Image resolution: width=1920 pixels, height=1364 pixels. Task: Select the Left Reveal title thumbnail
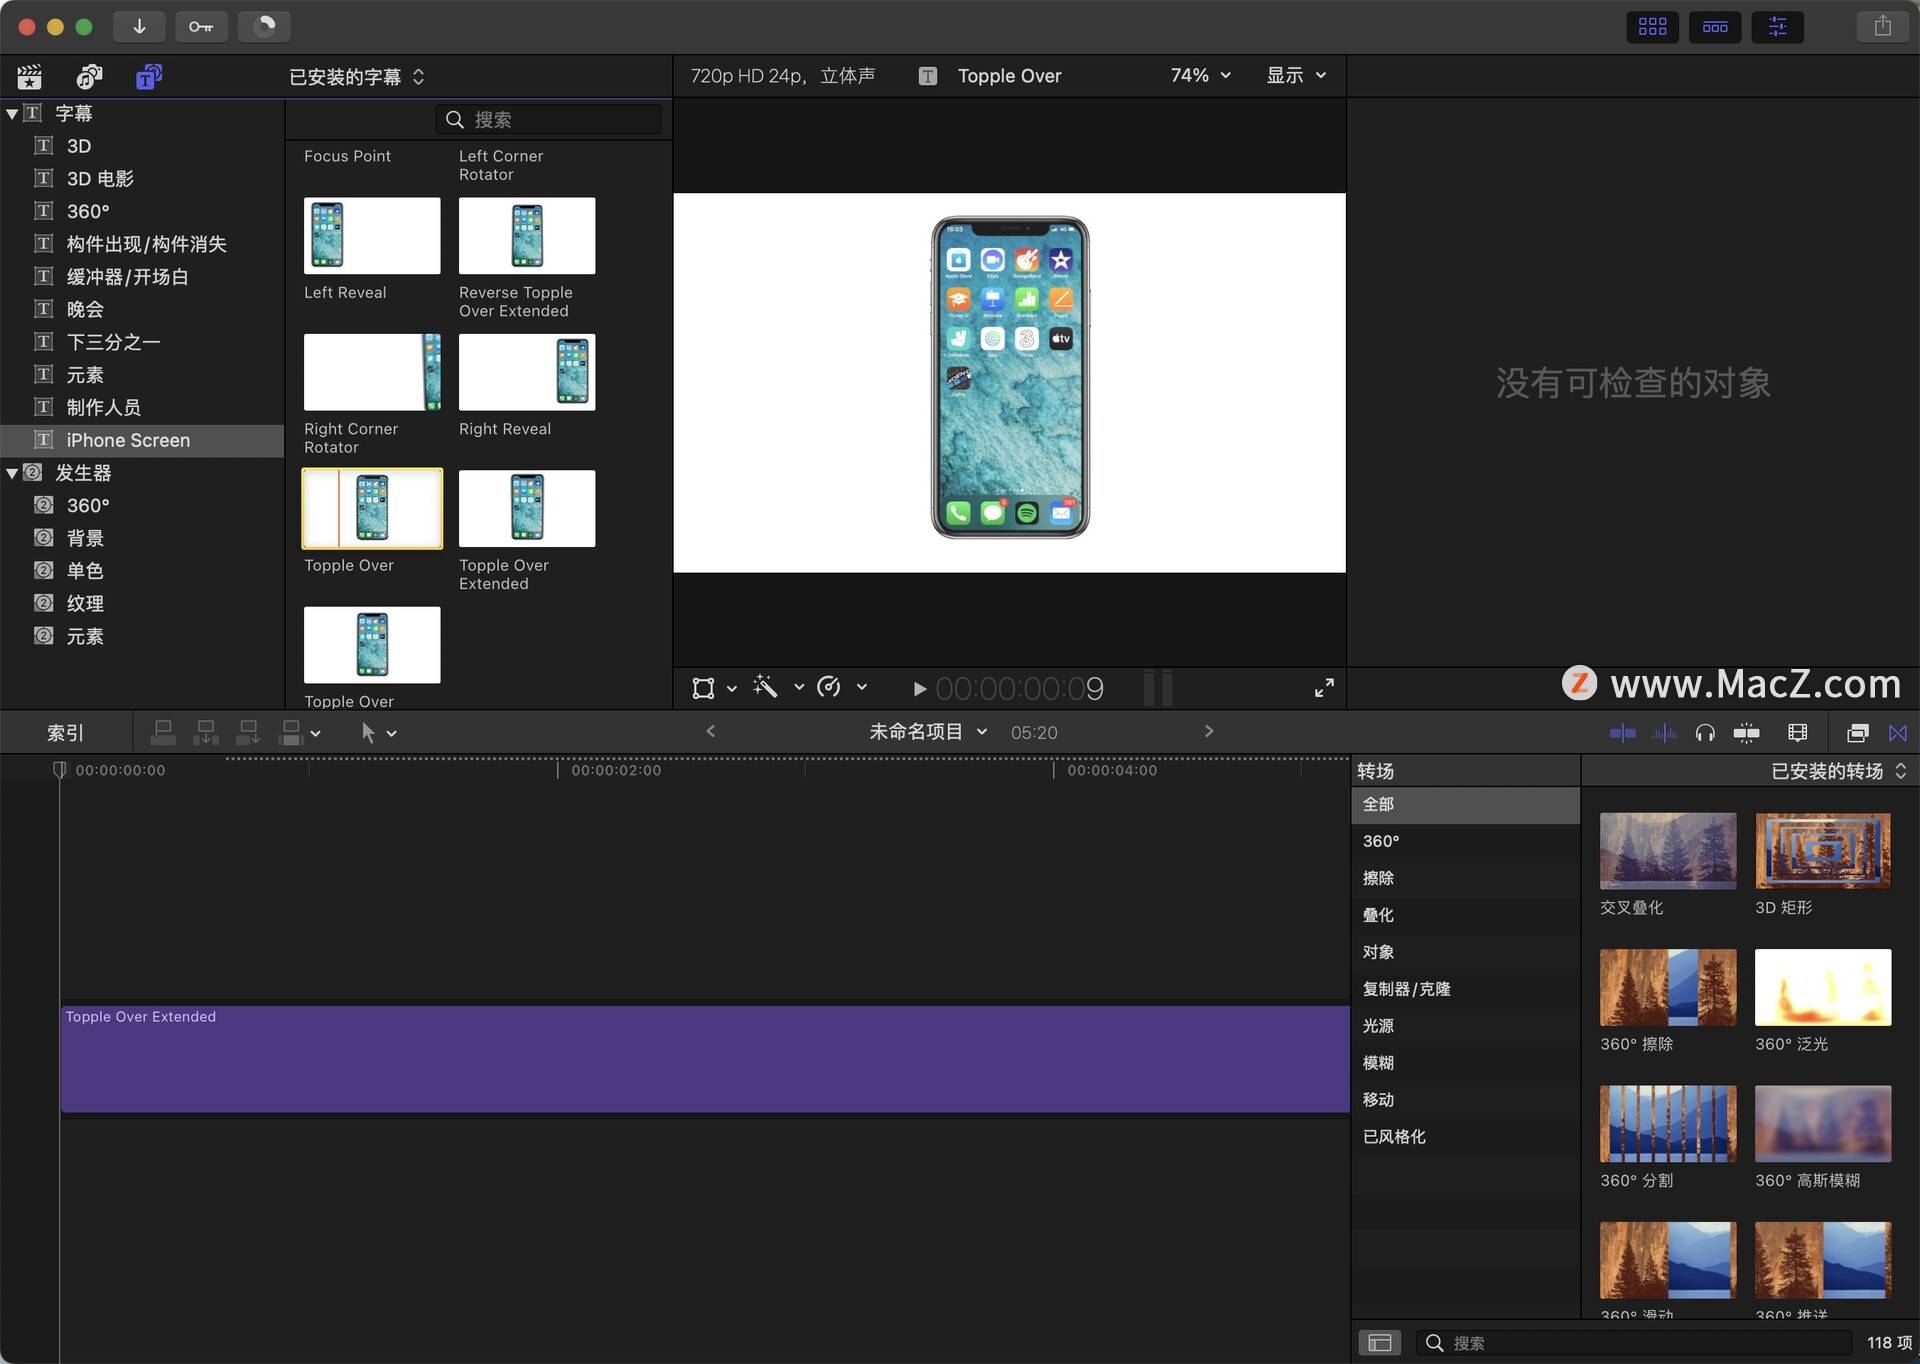372,236
